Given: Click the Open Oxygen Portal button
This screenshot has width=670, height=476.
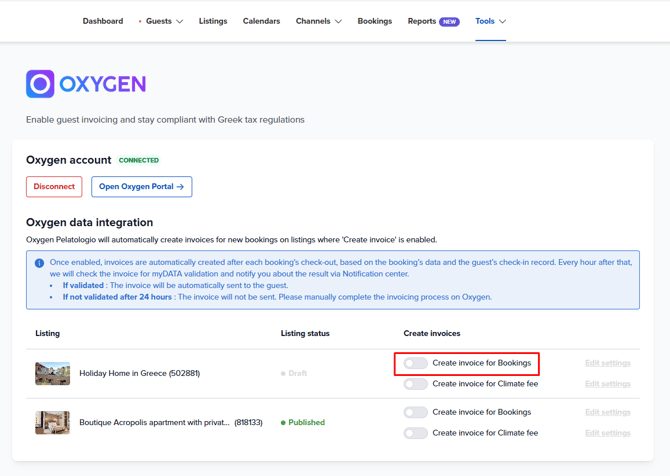Looking at the screenshot, I should point(141,187).
